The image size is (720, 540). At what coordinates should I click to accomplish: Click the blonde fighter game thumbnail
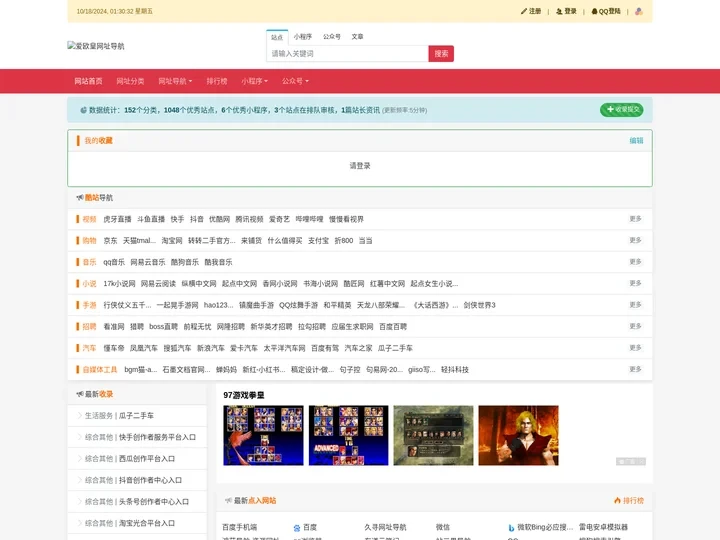coord(518,435)
